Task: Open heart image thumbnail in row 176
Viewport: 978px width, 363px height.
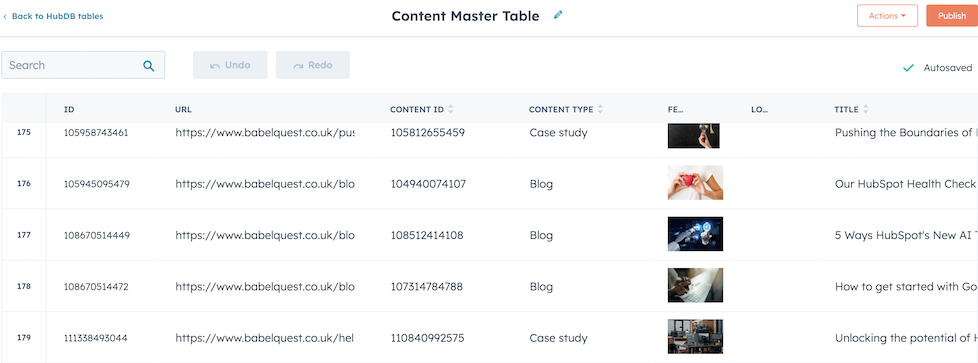Action: (x=695, y=183)
